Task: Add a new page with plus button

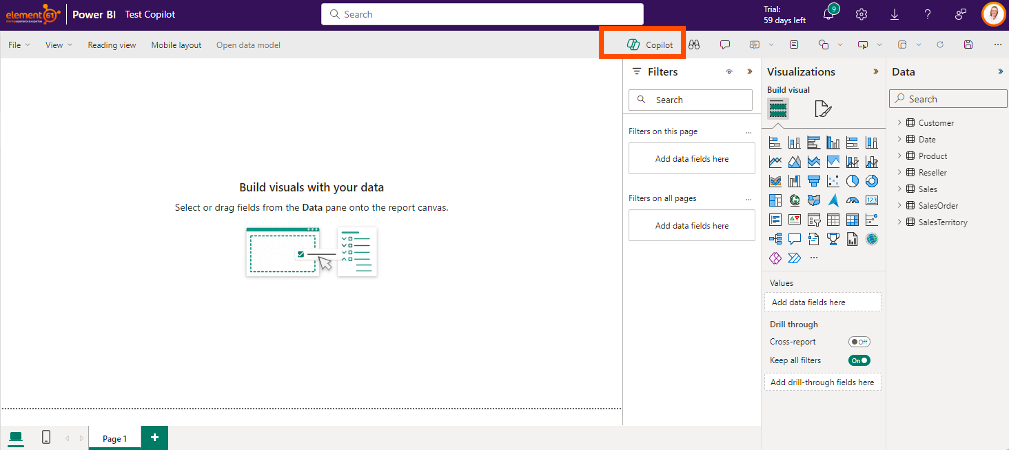Action: click(154, 438)
